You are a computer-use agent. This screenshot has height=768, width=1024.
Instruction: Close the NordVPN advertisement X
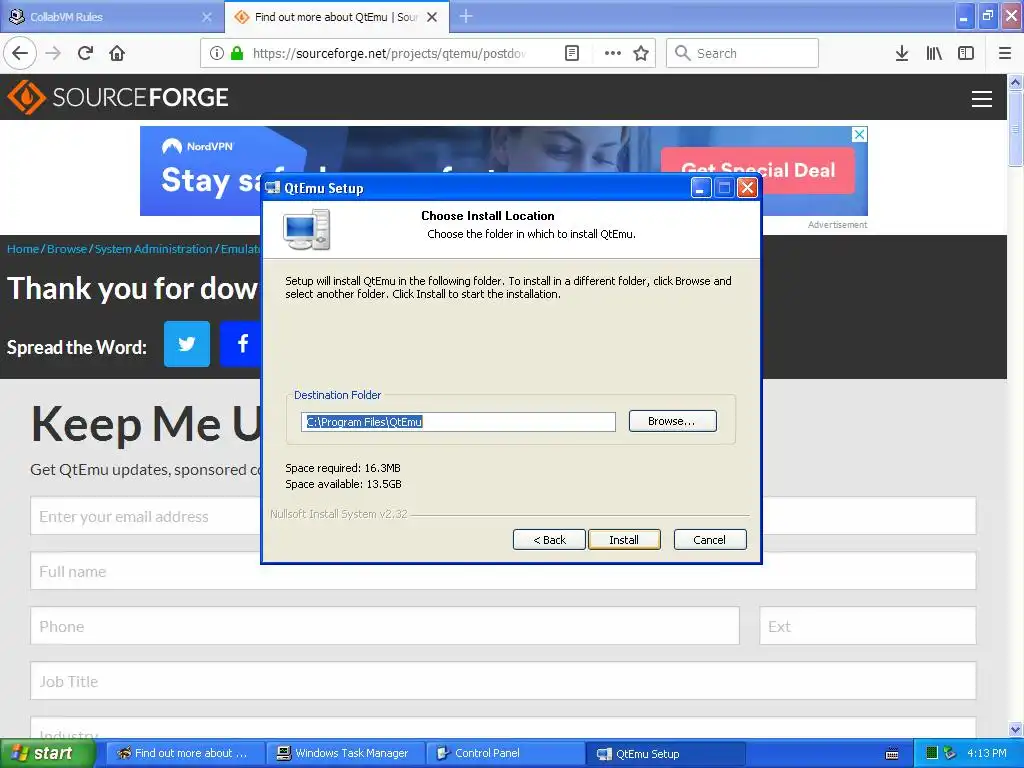point(859,134)
